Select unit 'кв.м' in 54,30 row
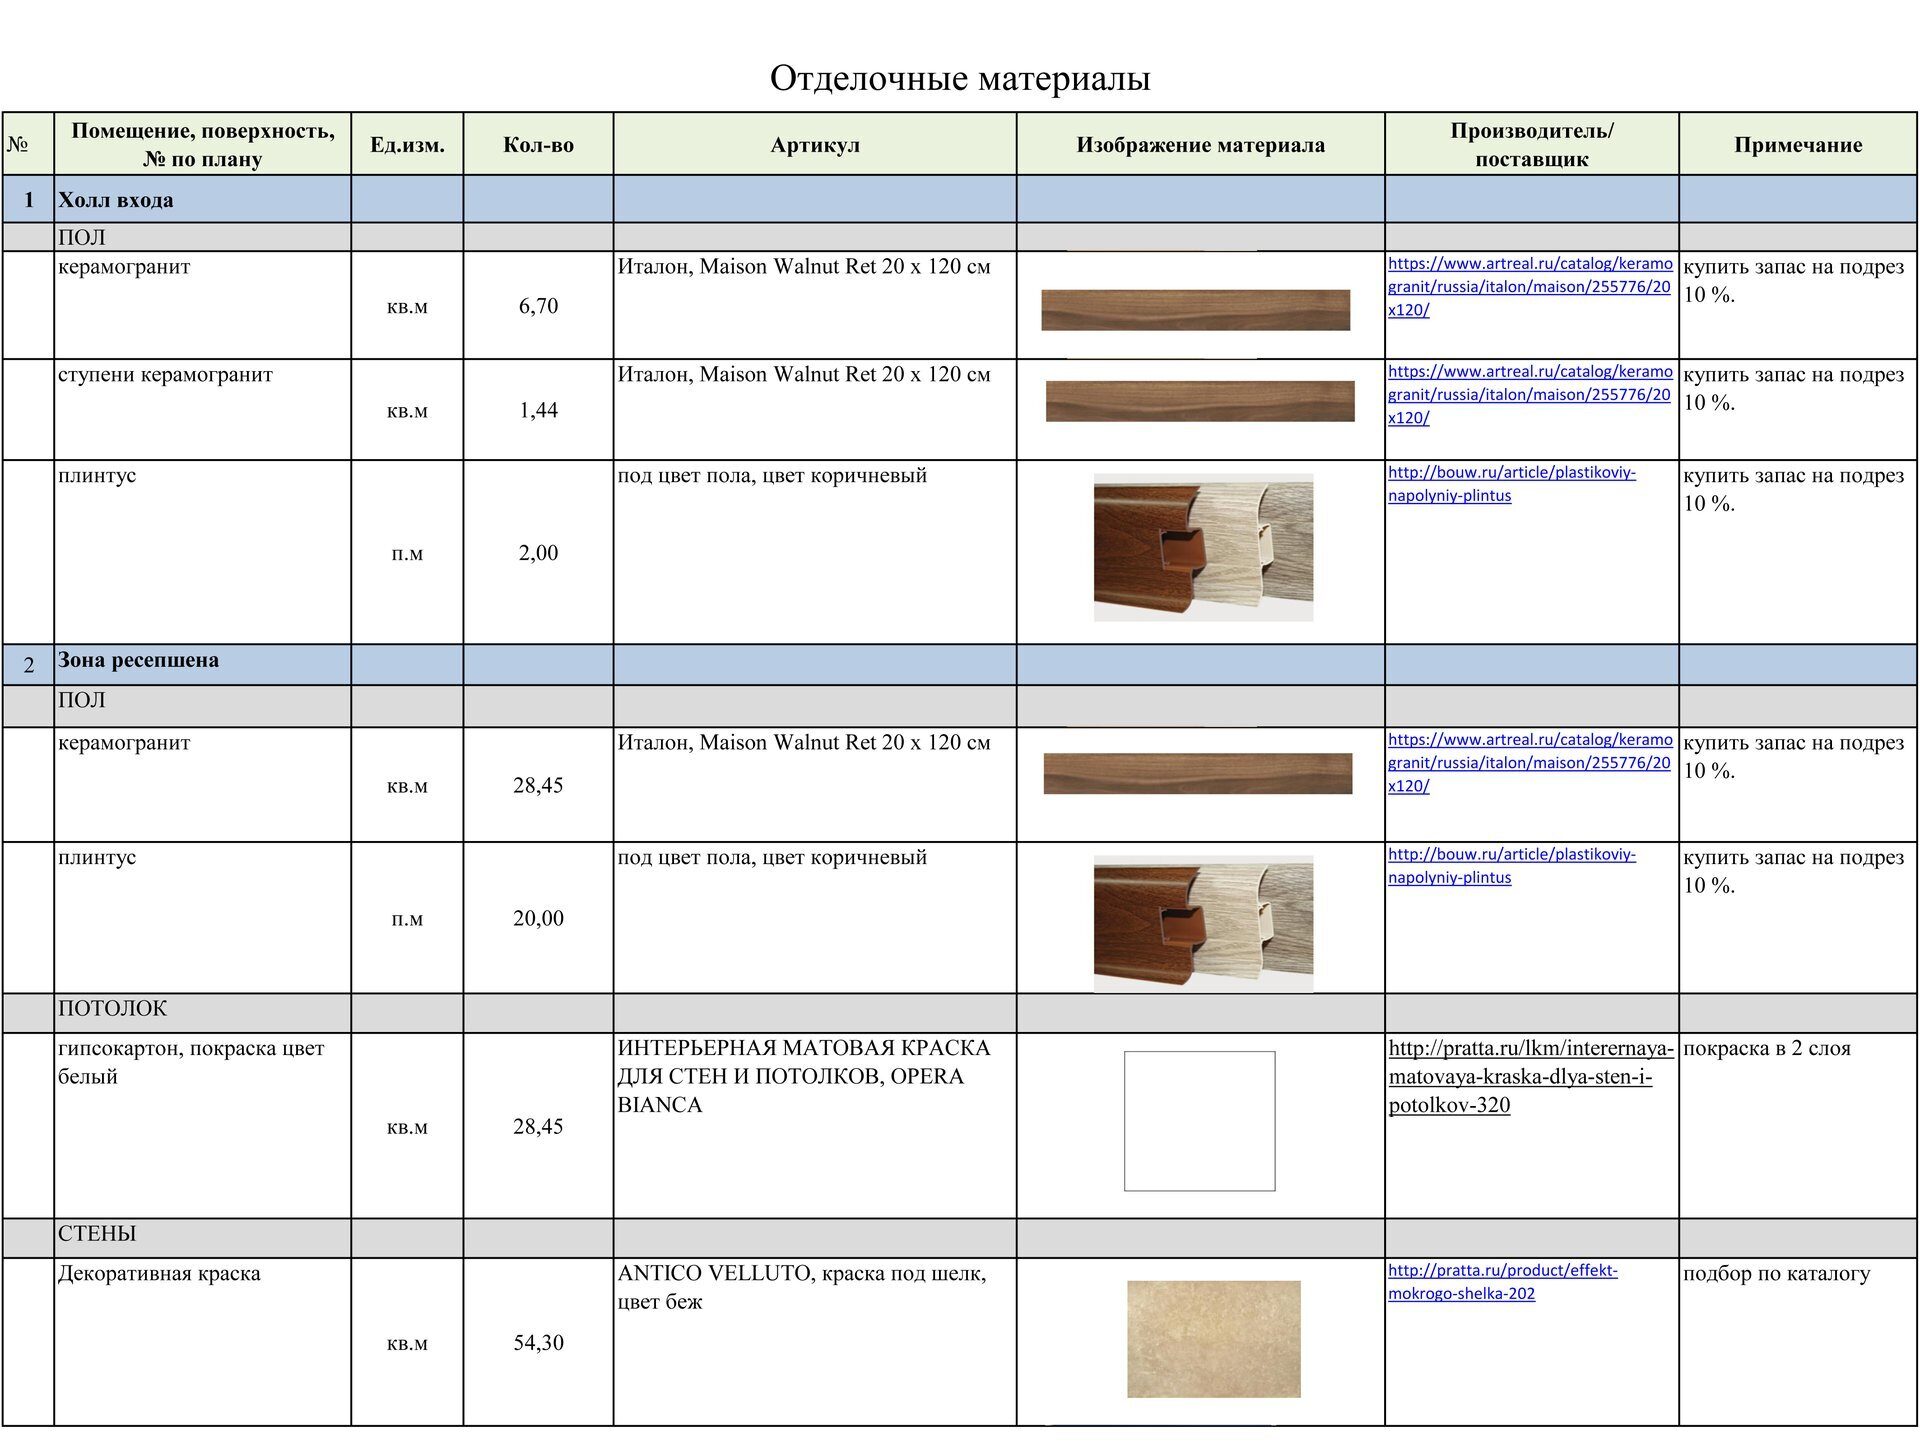Viewport: 1920px width, 1441px height. 407,1342
